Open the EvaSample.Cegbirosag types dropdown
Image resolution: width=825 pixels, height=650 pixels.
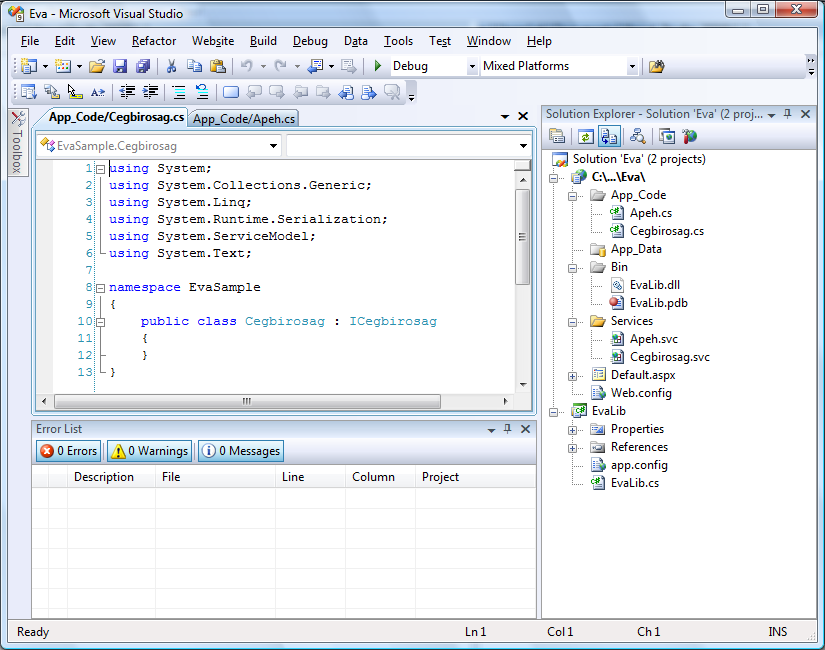(273, 146)
